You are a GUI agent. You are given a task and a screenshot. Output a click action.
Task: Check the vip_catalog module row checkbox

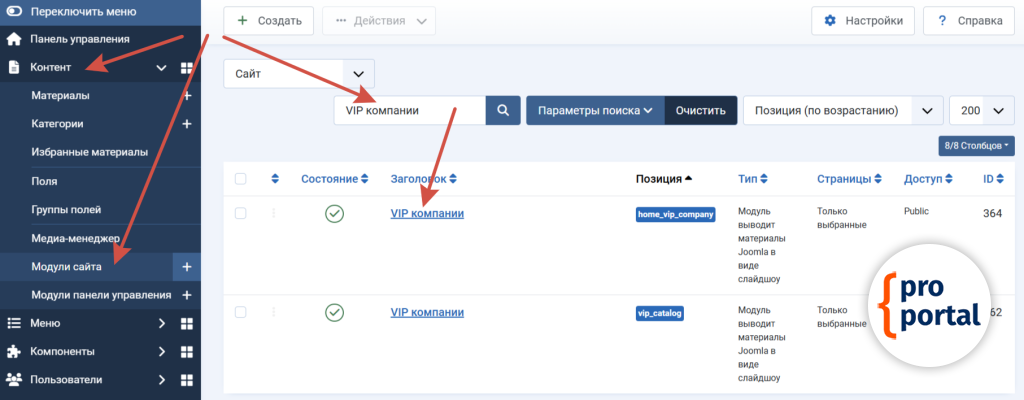tap(240, 312)
